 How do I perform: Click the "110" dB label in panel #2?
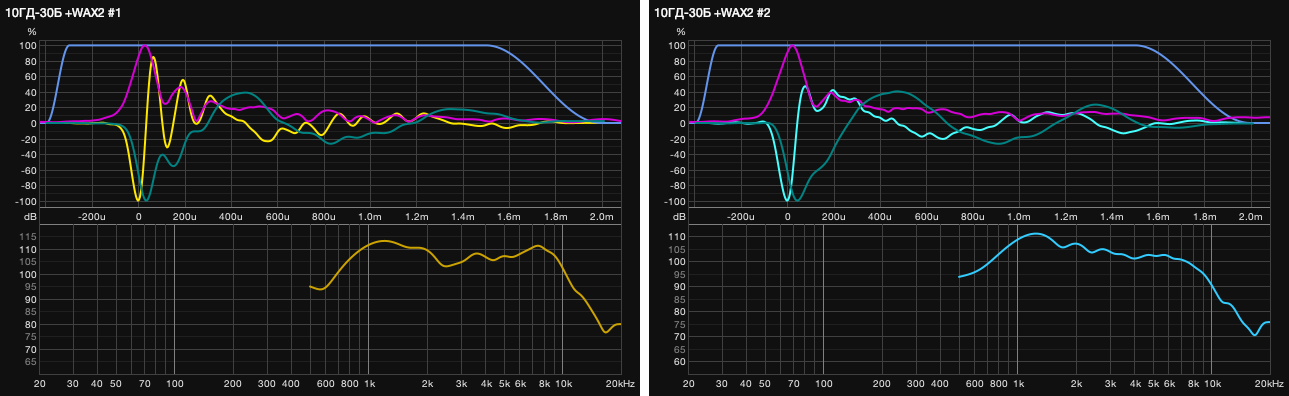tap(677, 237)
